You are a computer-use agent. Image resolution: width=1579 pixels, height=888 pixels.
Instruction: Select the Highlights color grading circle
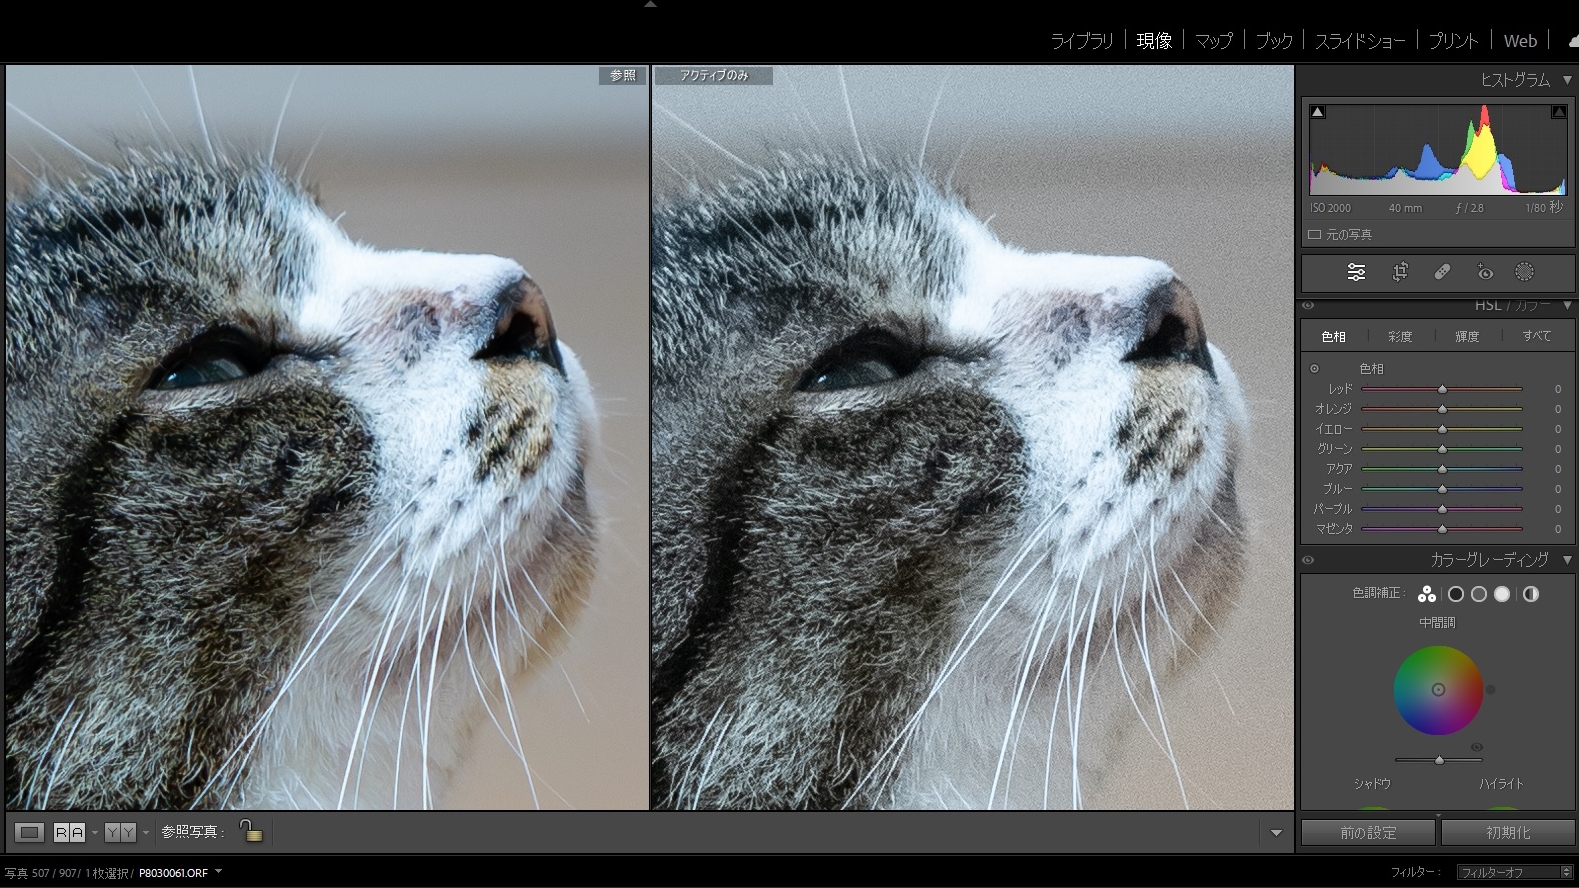1502,594
